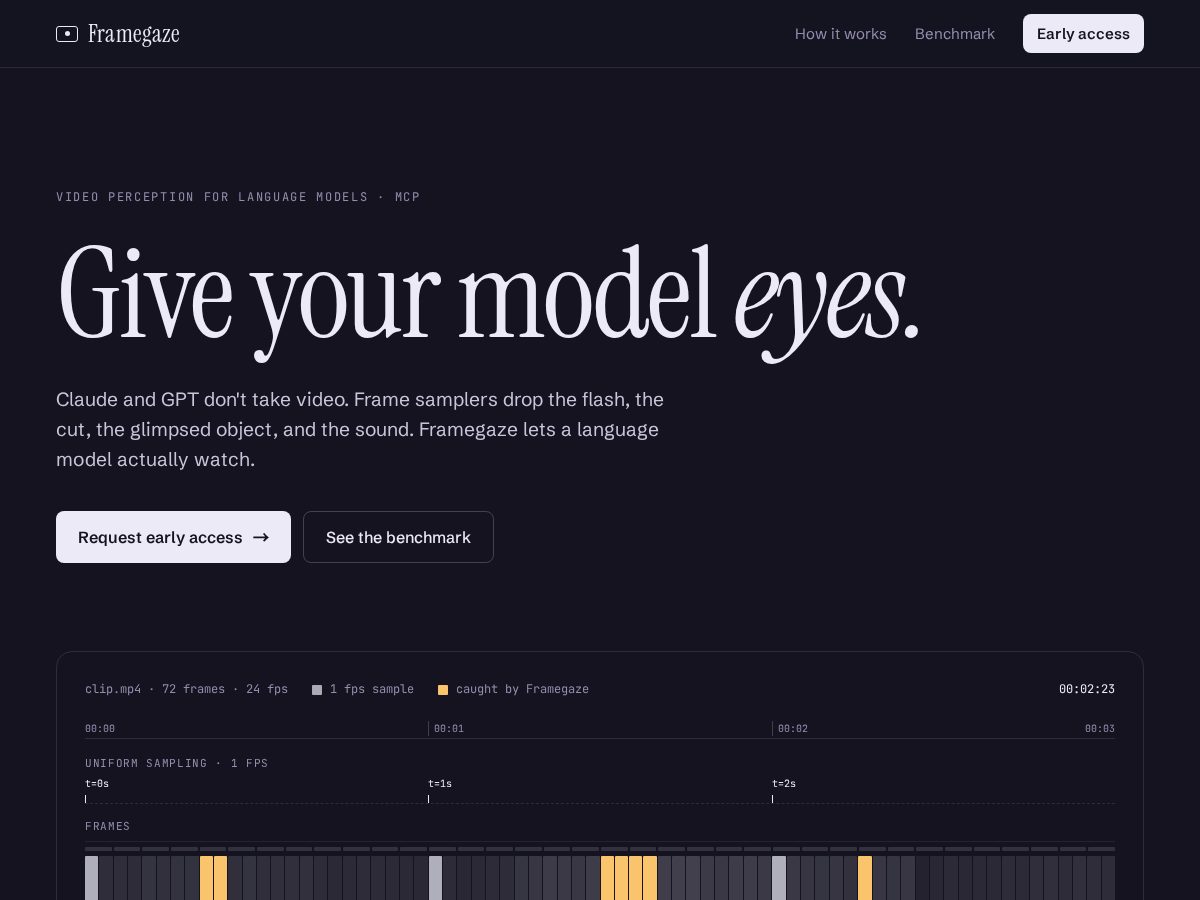The width and height of the screenshot is (1200, 900).
Task: Go to How it works section
Action: click(x=841, y=34)
